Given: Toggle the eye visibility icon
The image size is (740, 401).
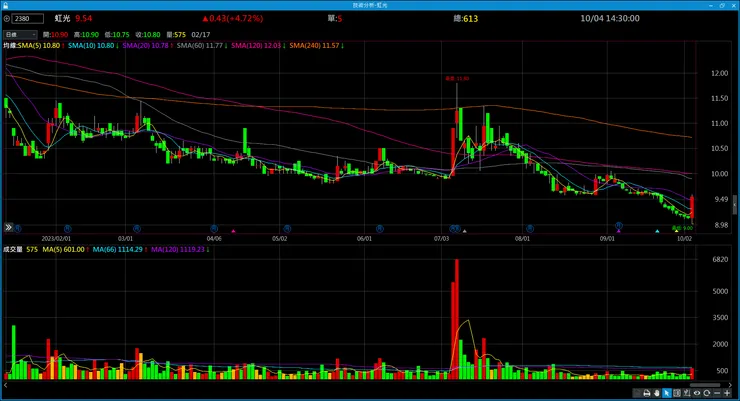Looking at the screenshot, I should (x=697, y=393).
